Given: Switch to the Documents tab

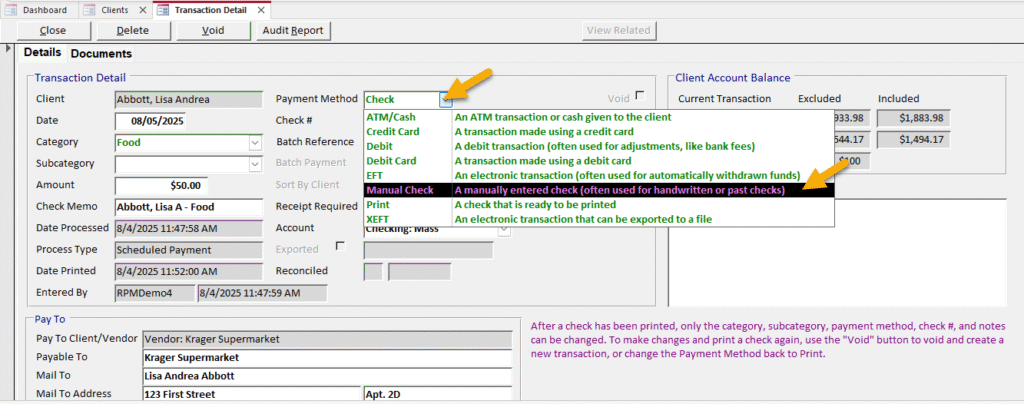Looking at the screenshot, I should (101, 53).
